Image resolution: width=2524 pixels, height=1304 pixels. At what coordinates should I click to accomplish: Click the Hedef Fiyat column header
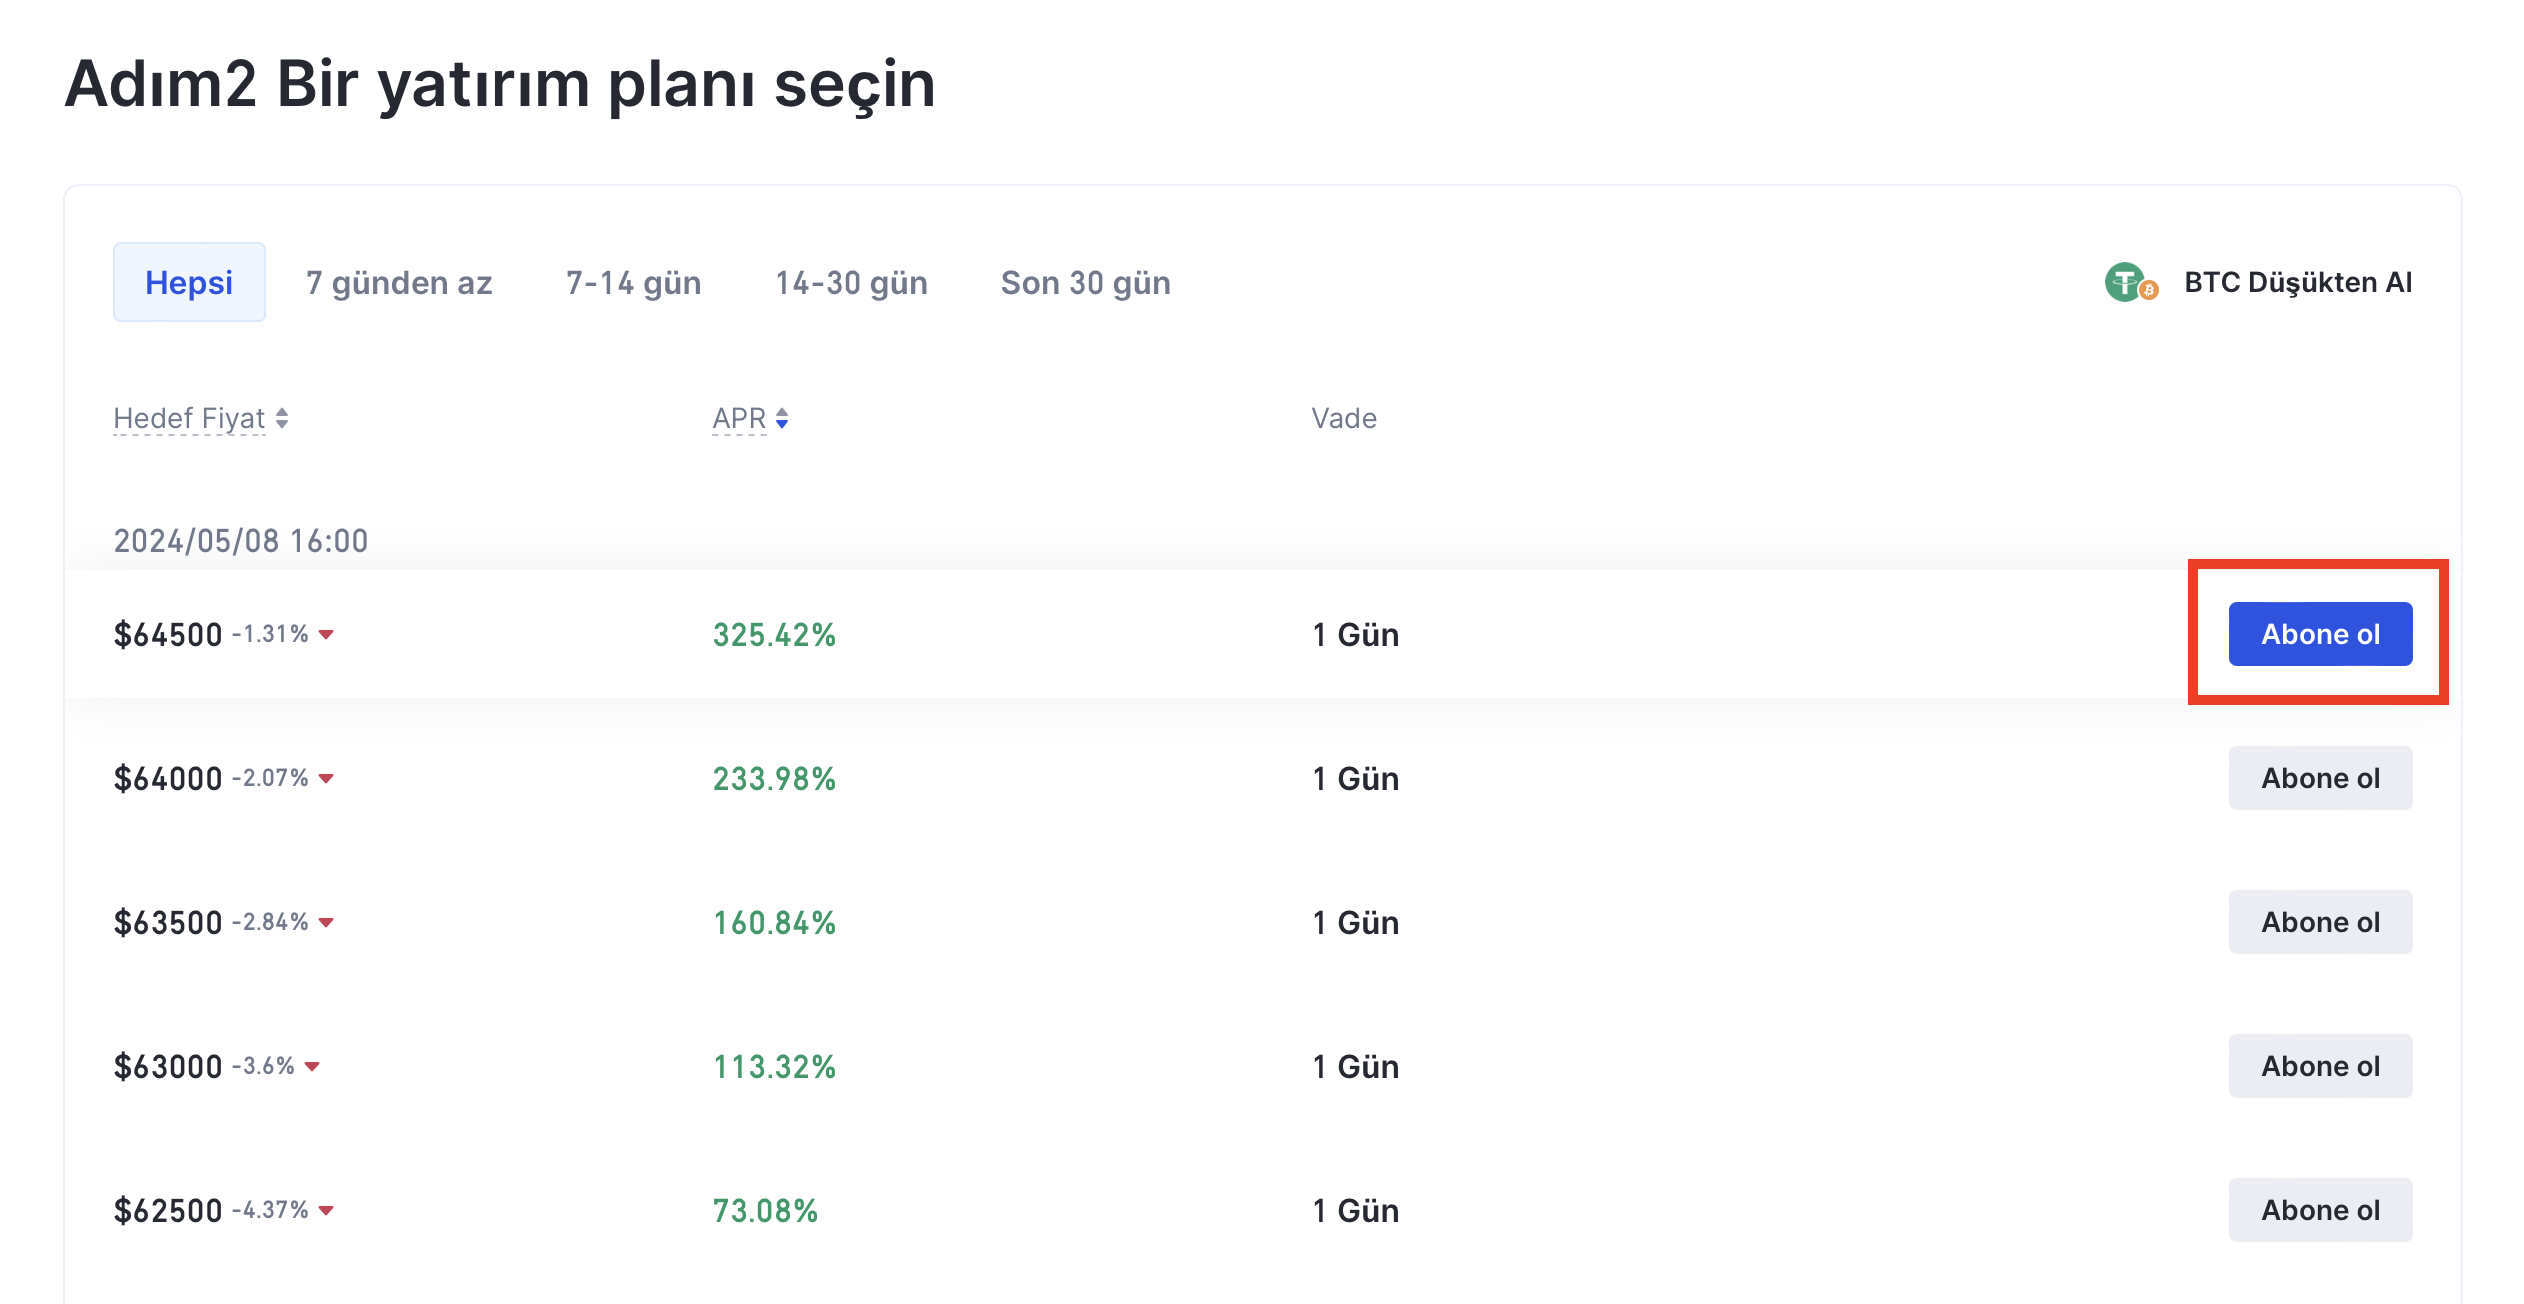coord(189,418)
